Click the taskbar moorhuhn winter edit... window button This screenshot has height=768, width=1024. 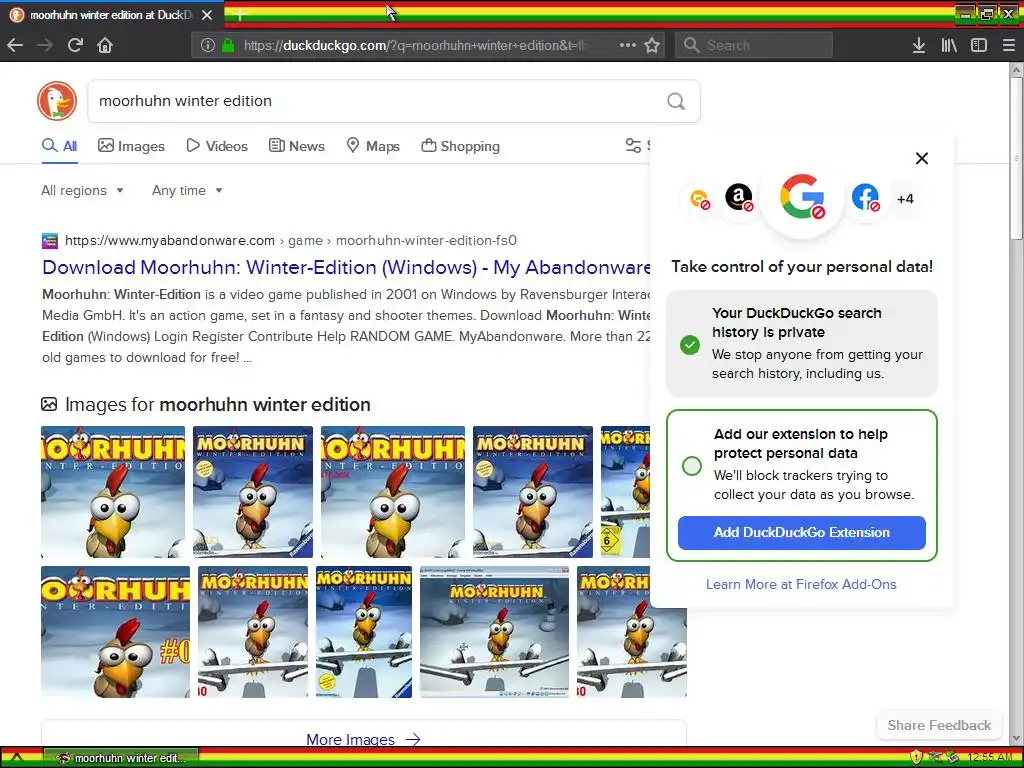(121, 758)
